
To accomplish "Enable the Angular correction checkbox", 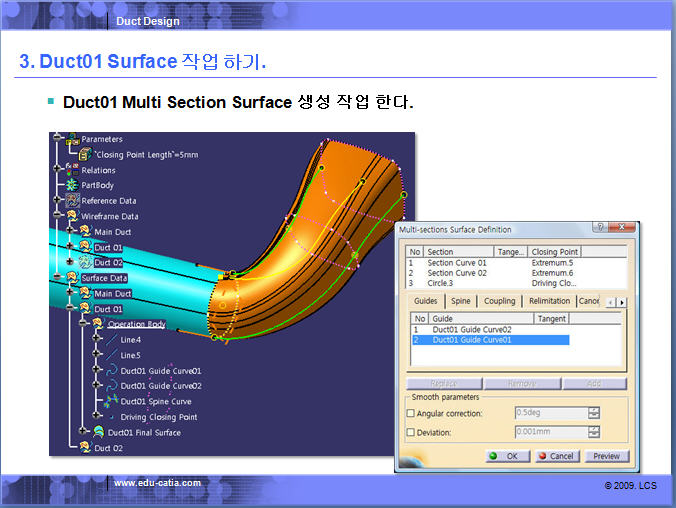I will tap(411, 413).
